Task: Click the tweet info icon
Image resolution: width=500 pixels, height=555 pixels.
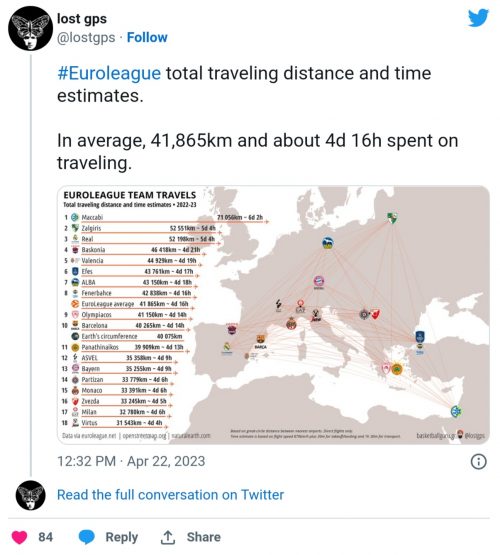Action: [478, 462]
